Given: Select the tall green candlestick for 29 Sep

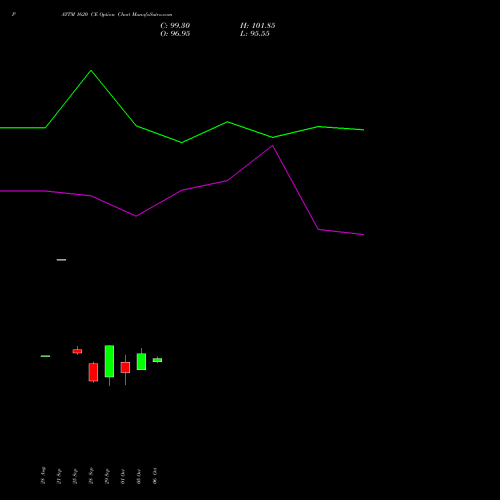Looking at the screenshot, I should [109, 361].
